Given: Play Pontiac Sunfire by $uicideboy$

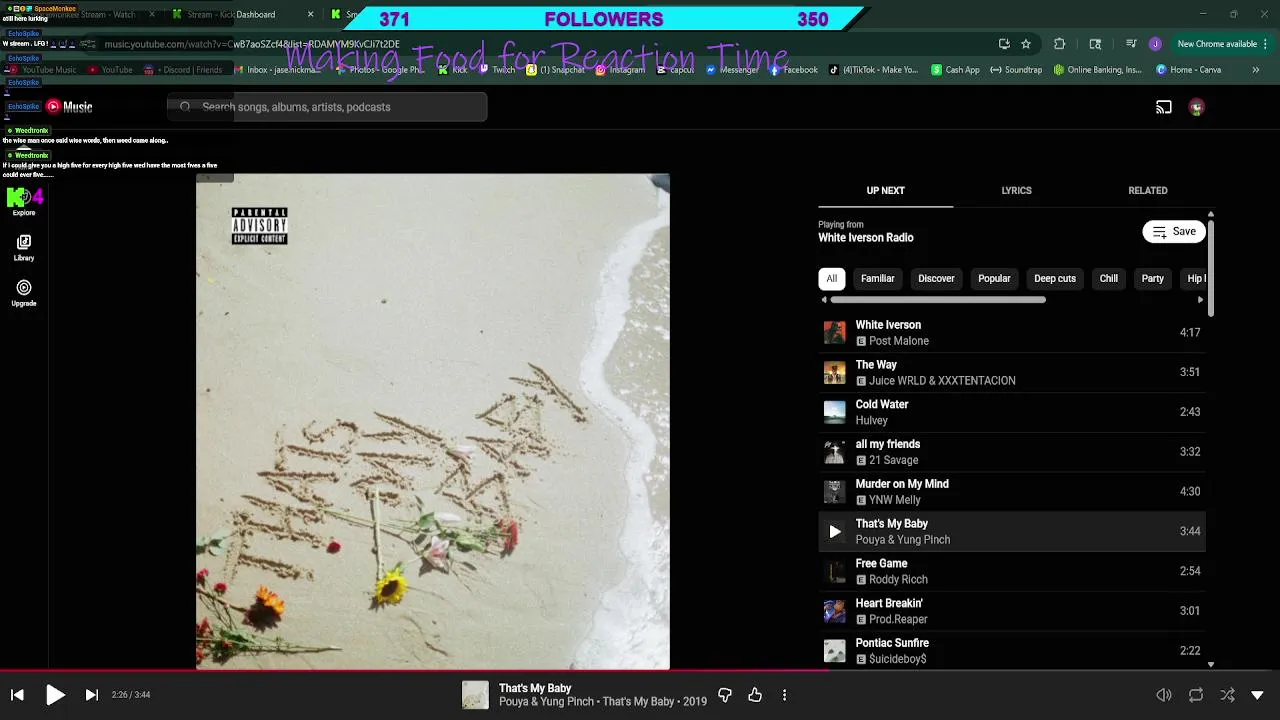Looking at the screenshot, I should (x=1012, y=651).
